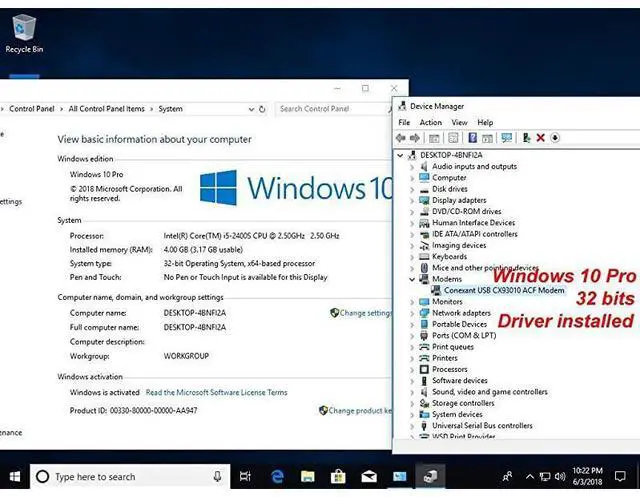Expand the Disk drives node

tap(412, 189)
